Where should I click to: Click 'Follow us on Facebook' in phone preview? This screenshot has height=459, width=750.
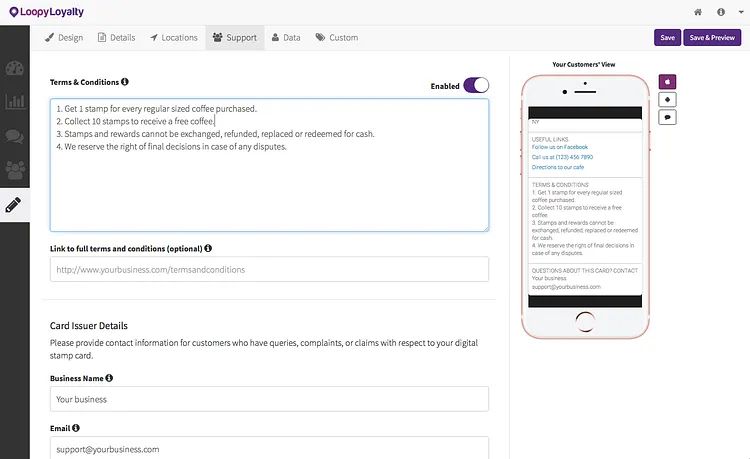pos(560,147)
